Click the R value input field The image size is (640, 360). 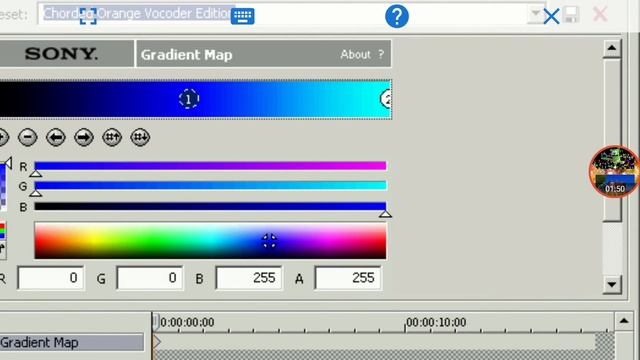tap(51, 278)
